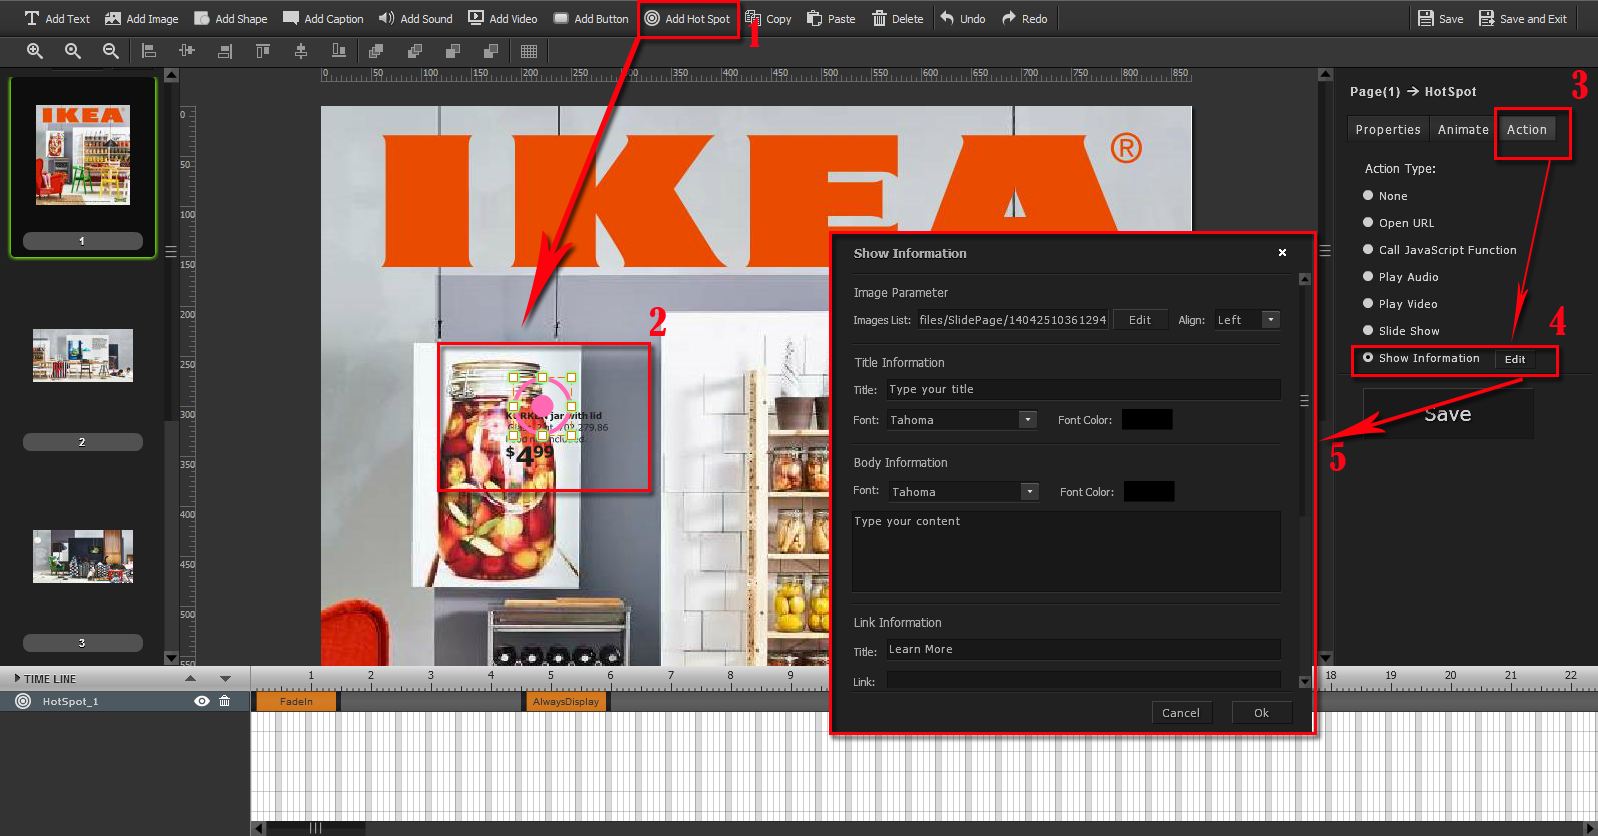The height and width of the screenshot is (836, 1598).
Task: Select page 2 thumbnail
Action: pyautogui.click(x=83, y=355)
